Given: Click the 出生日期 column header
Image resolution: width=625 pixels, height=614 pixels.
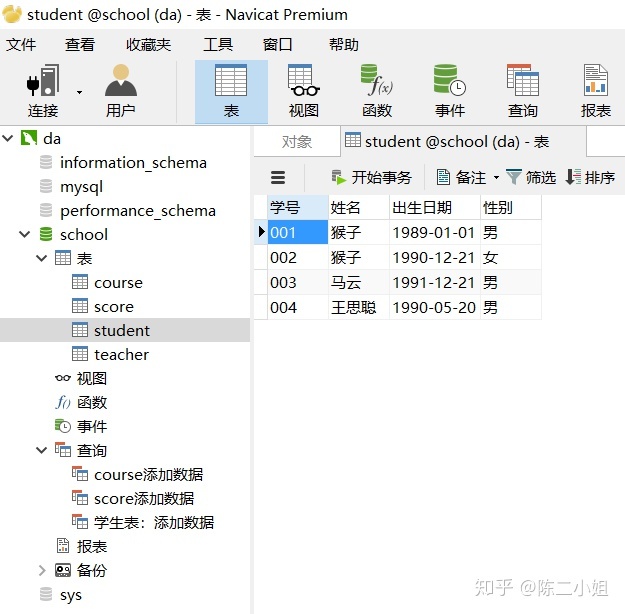Looking at the screenshot, I should 435,207.
